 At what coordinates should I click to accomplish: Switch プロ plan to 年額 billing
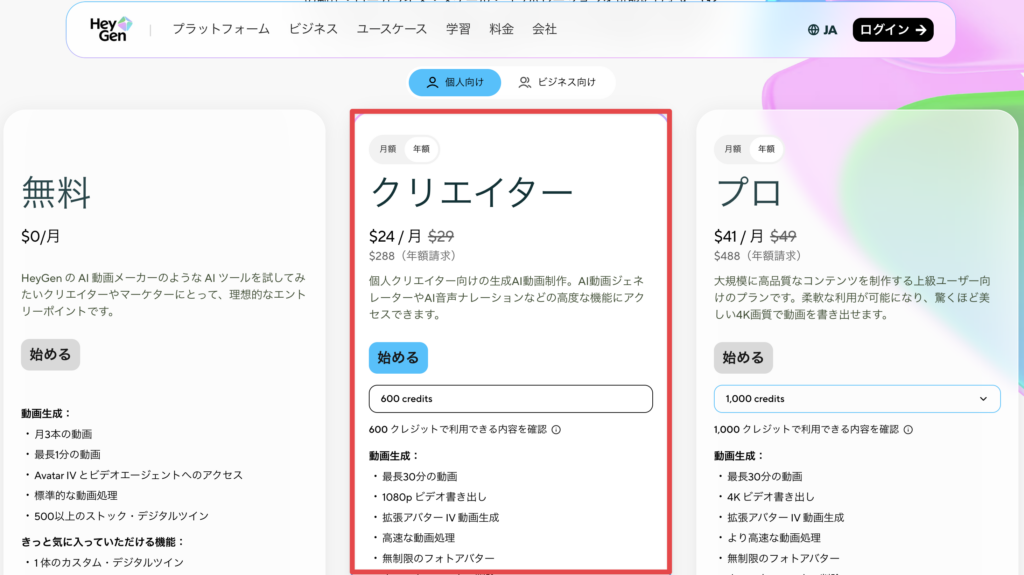pos(766,149)
